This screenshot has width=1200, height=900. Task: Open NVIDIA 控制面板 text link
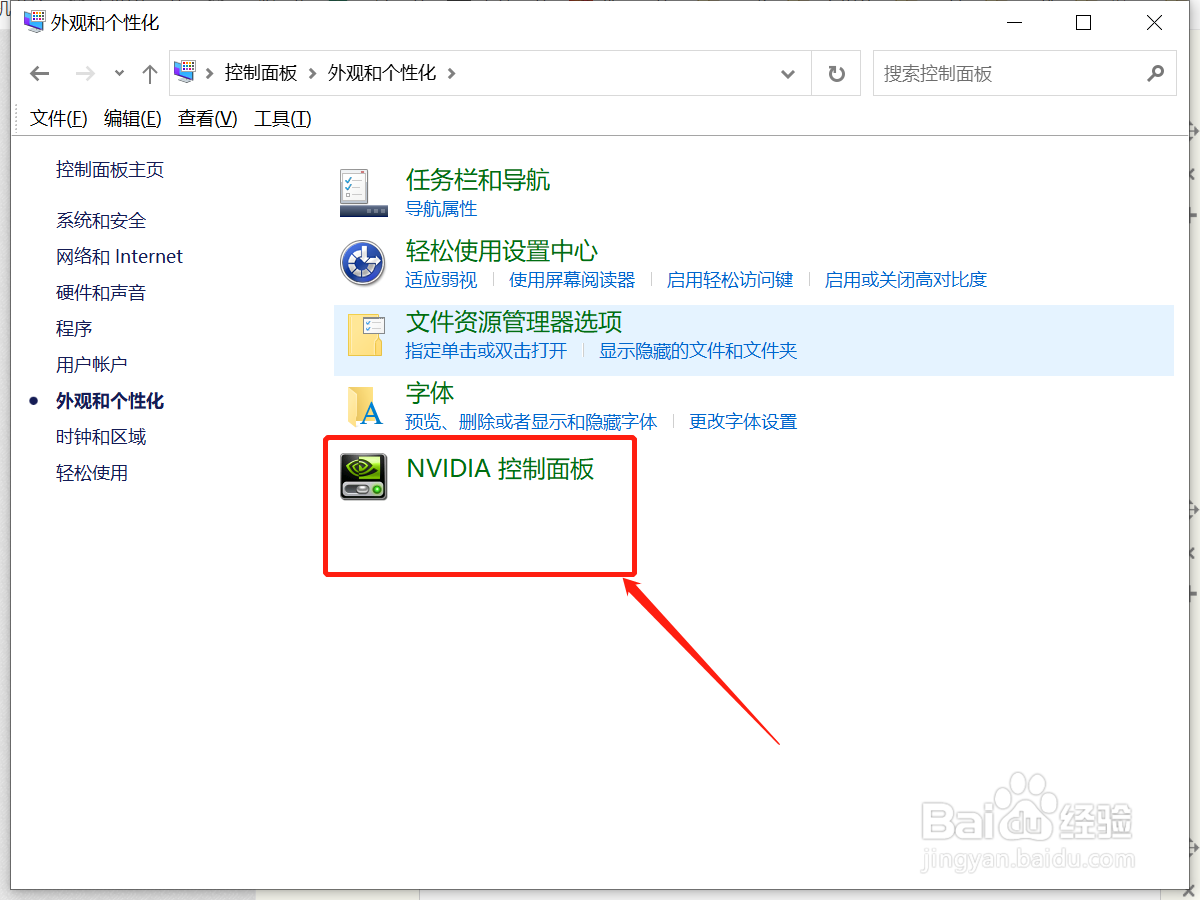click(x=500, y=469)
